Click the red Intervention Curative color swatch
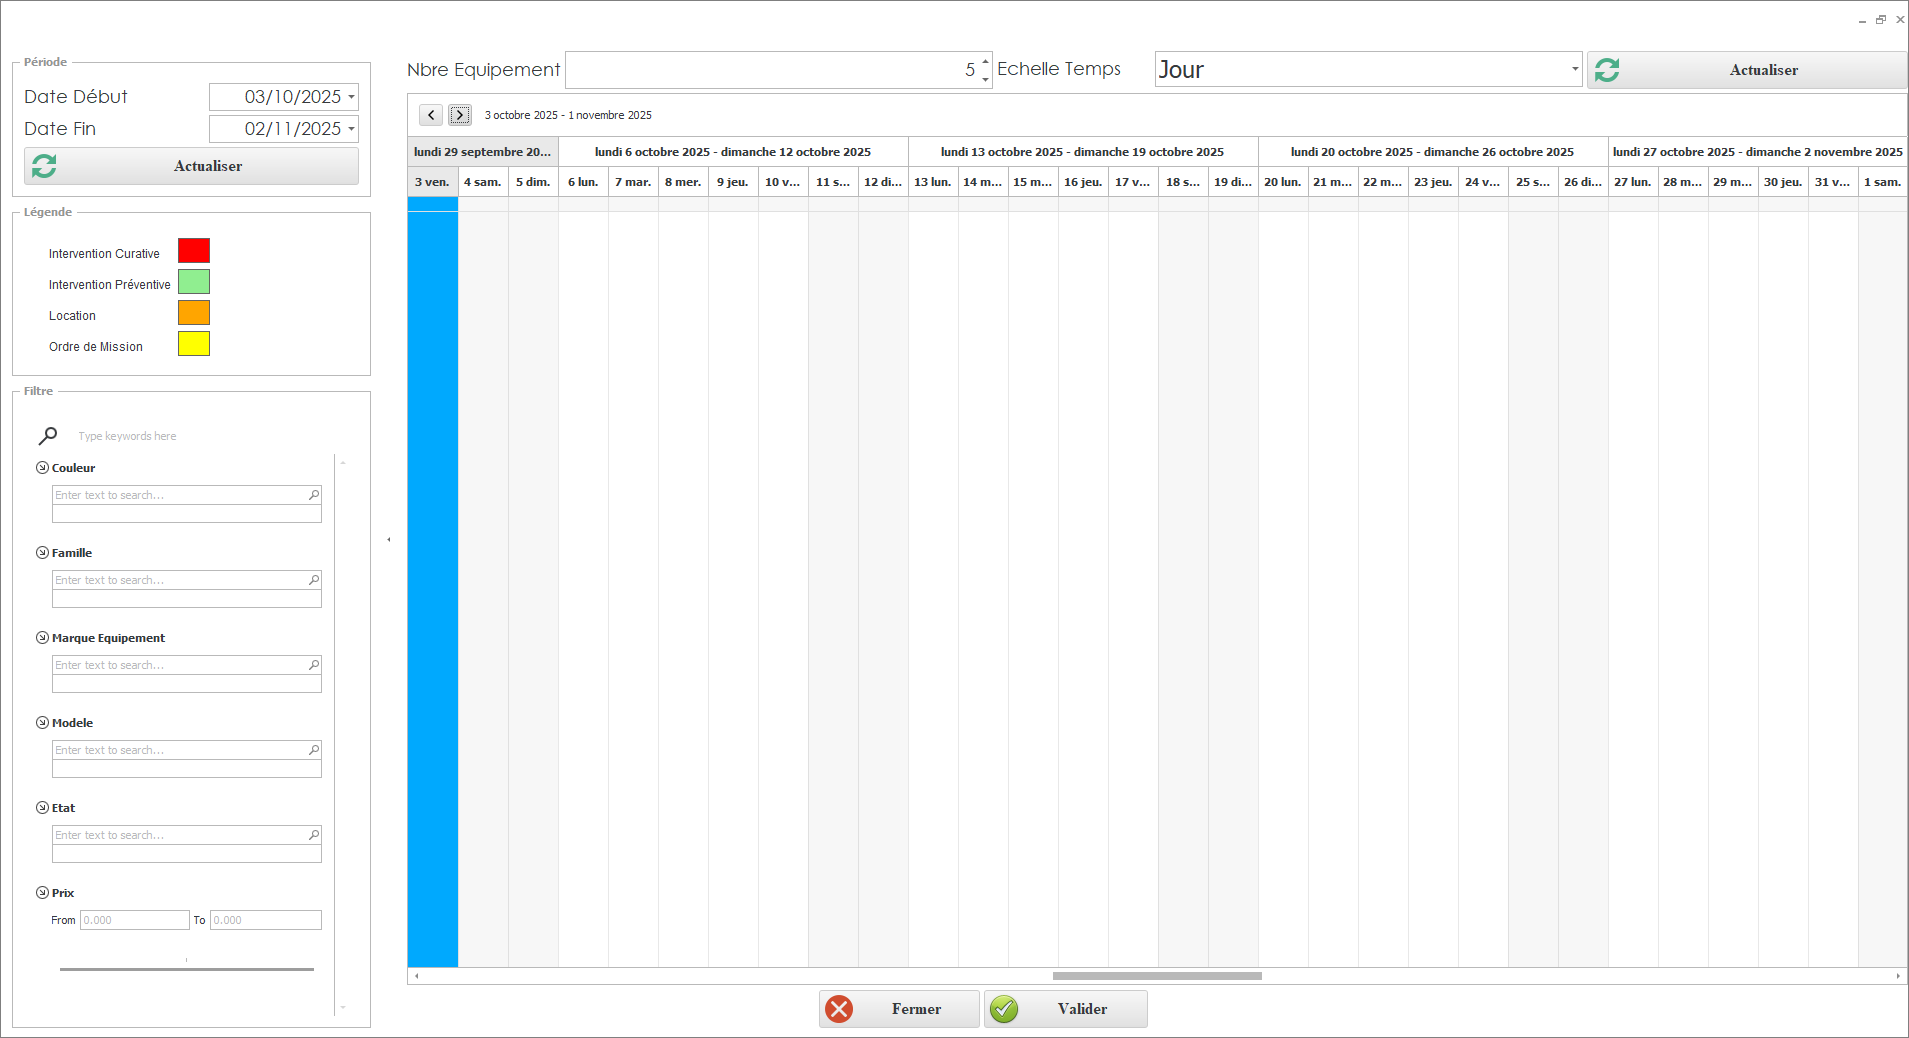 (194, 251)
